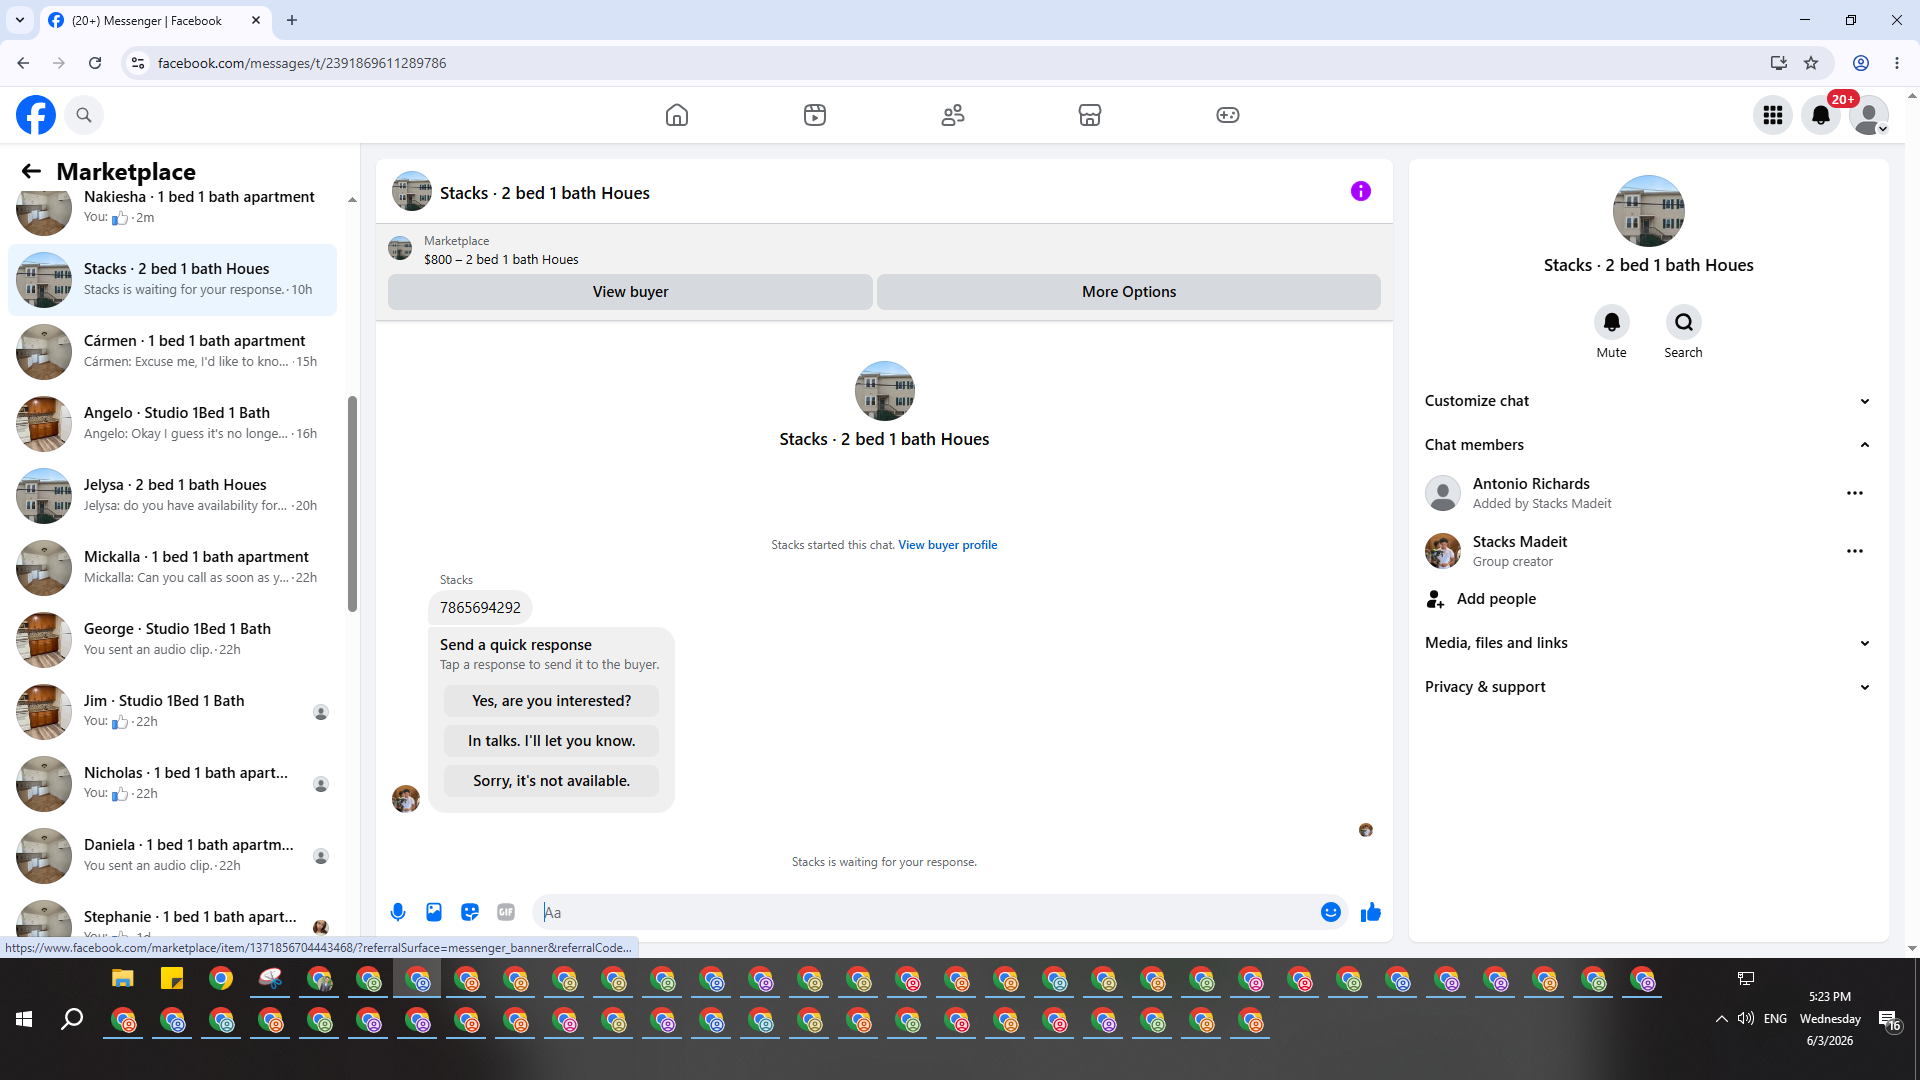
Task: Open the Jim Studio 1Bed 1 Bath chat
Action: pyautogui.click(x=172, y=711)
